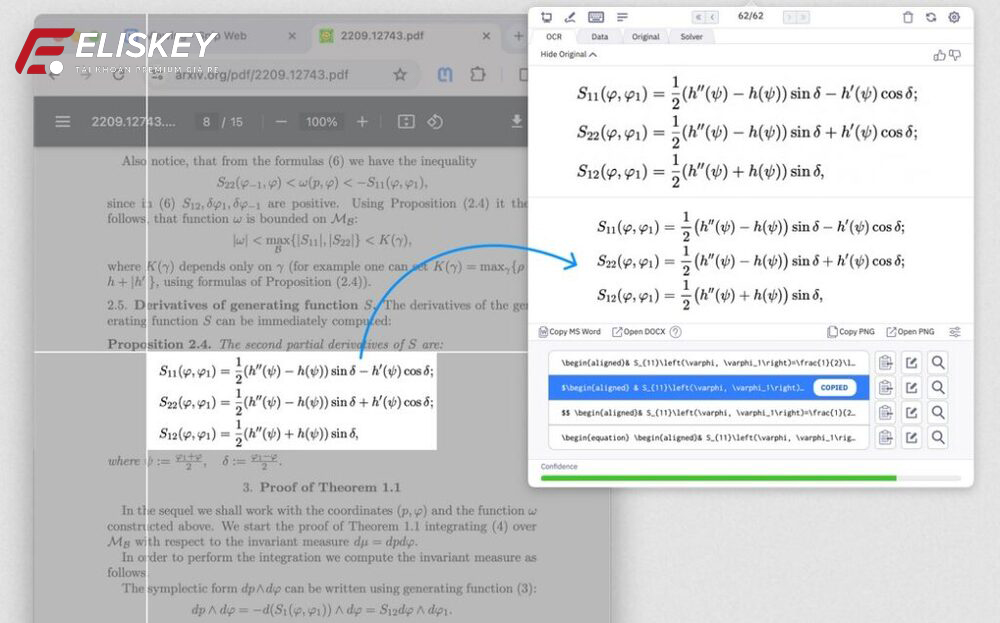Collapse the original image via Hide Original
Viewport: 1000px width, 623px height.
565,53
